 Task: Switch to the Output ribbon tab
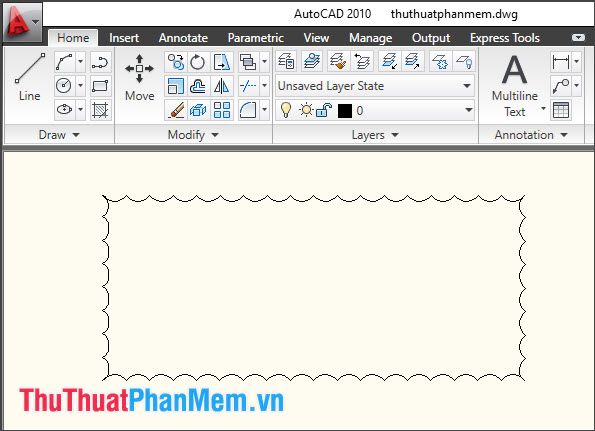pos(431,38)
